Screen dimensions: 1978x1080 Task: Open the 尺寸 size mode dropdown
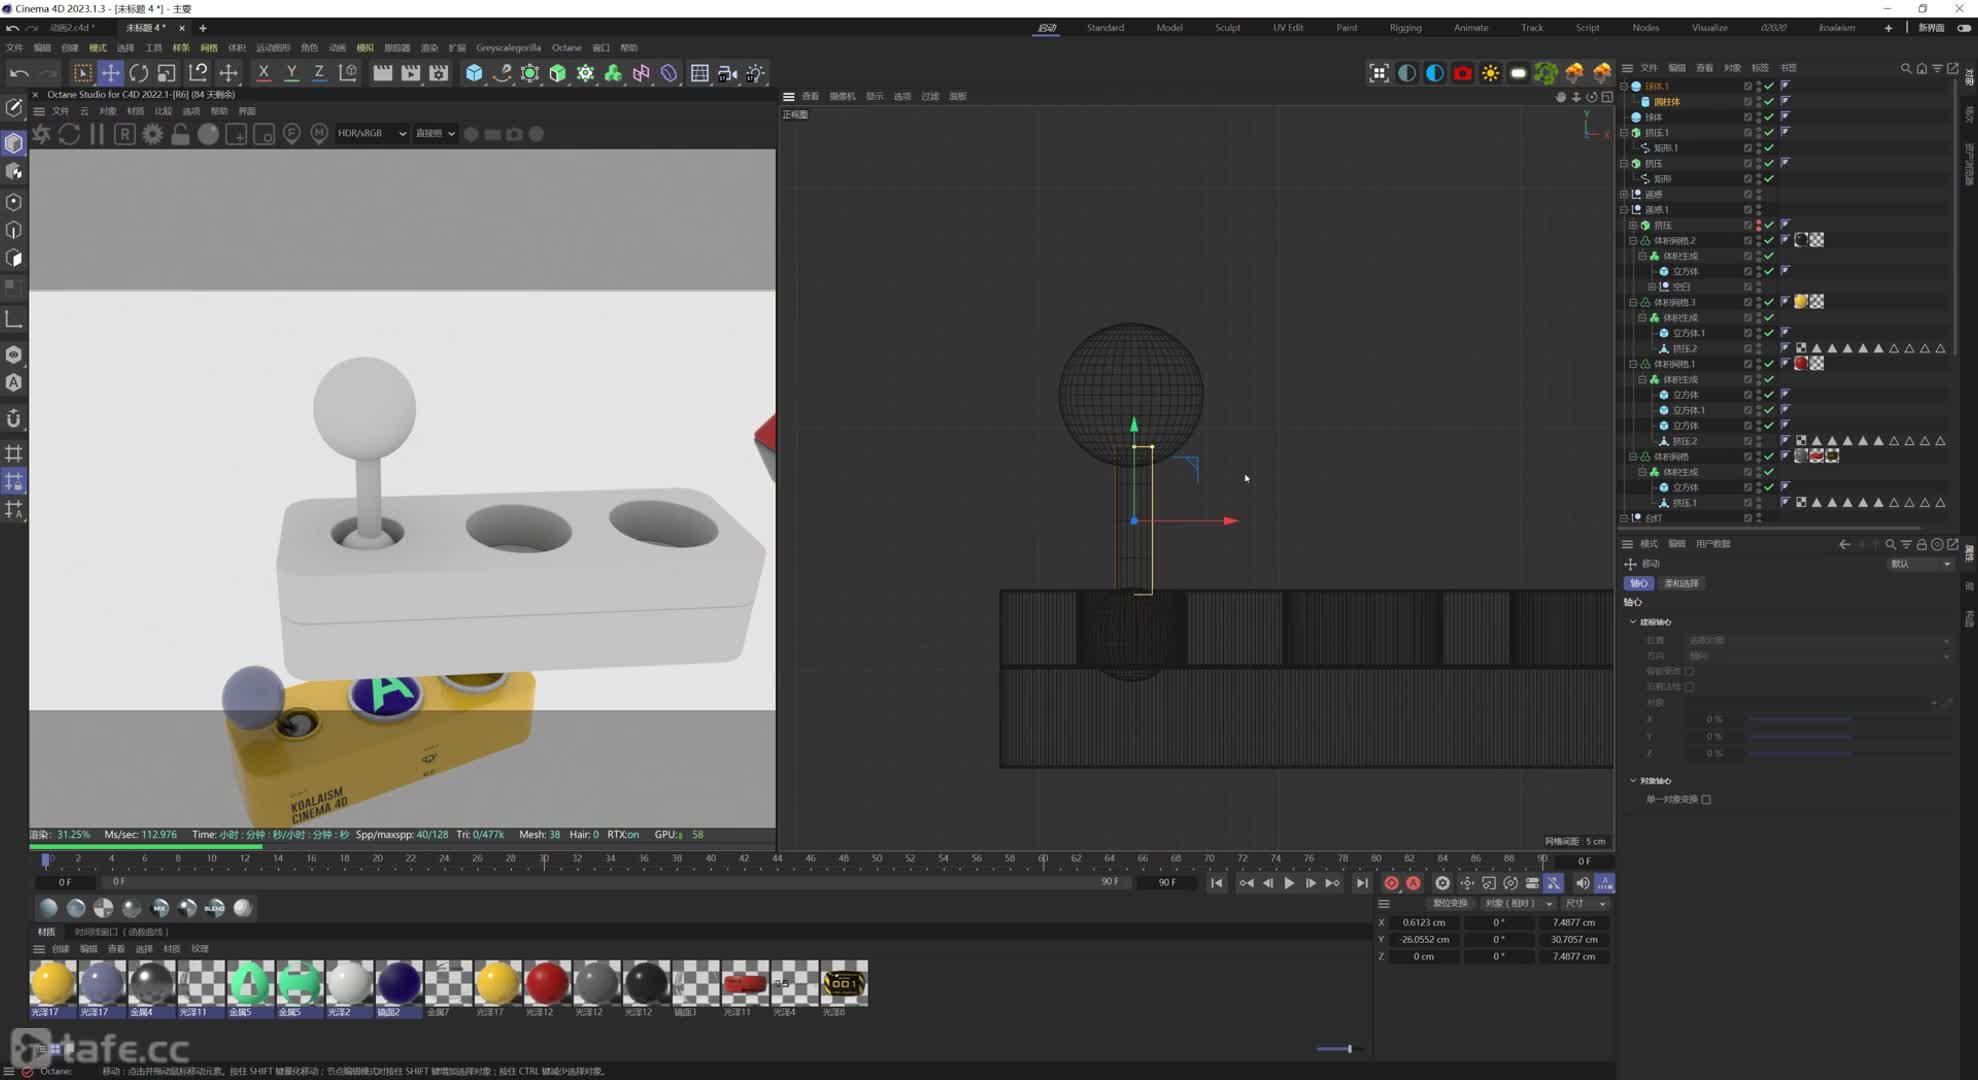(x=1584, y=903)
